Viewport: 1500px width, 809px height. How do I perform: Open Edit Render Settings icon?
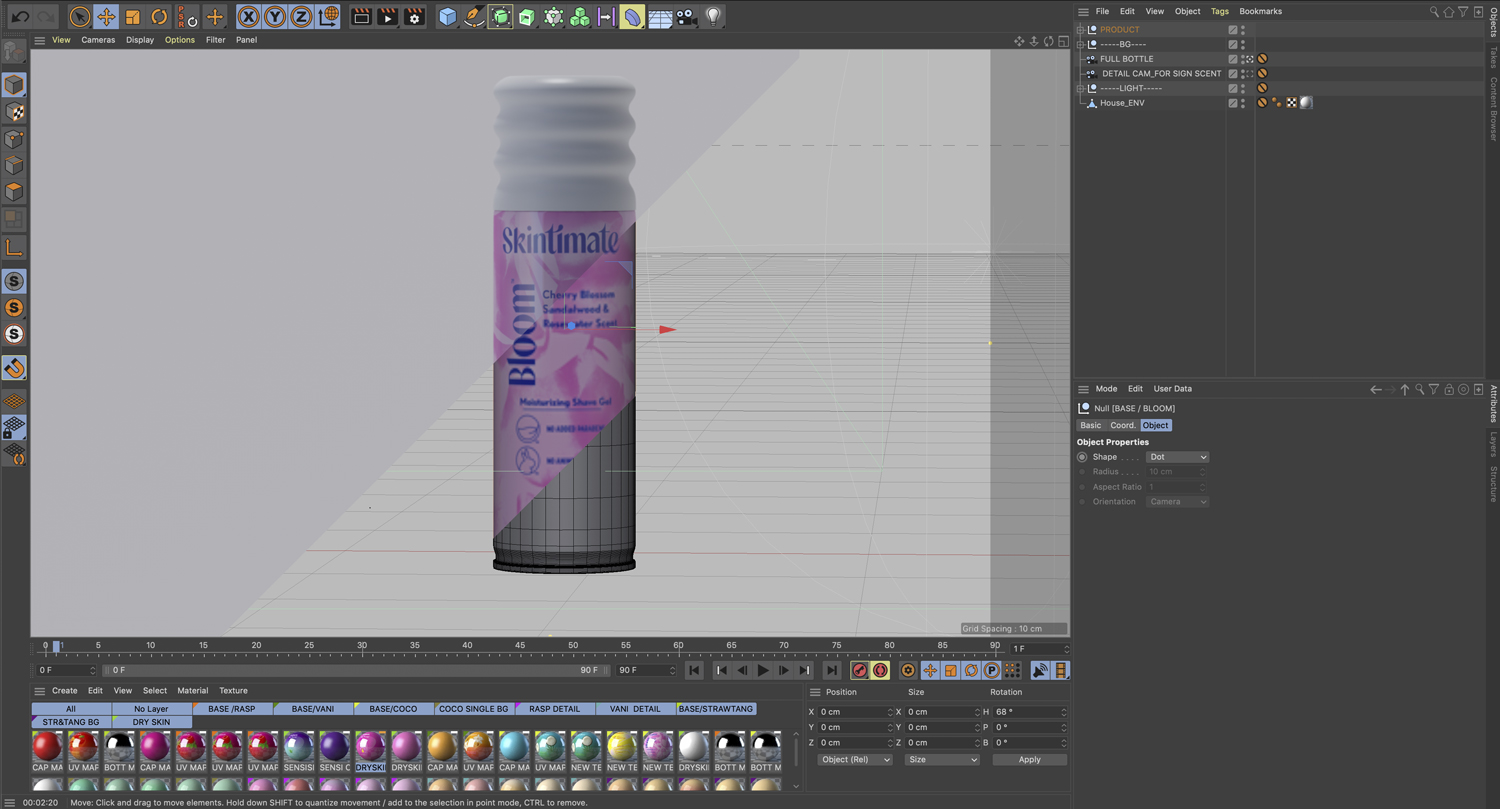[x=414, y=17]
